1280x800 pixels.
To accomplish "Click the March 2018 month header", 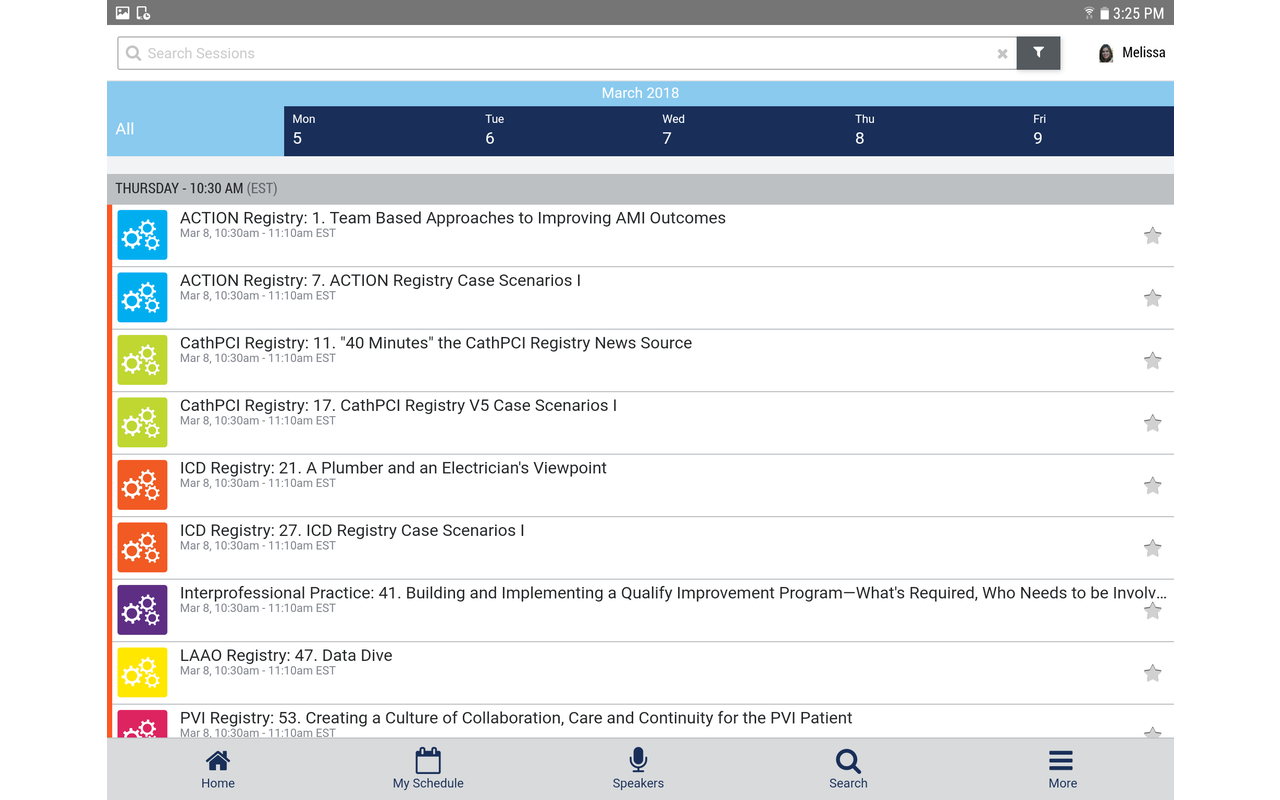I will (x=640, y=93).
